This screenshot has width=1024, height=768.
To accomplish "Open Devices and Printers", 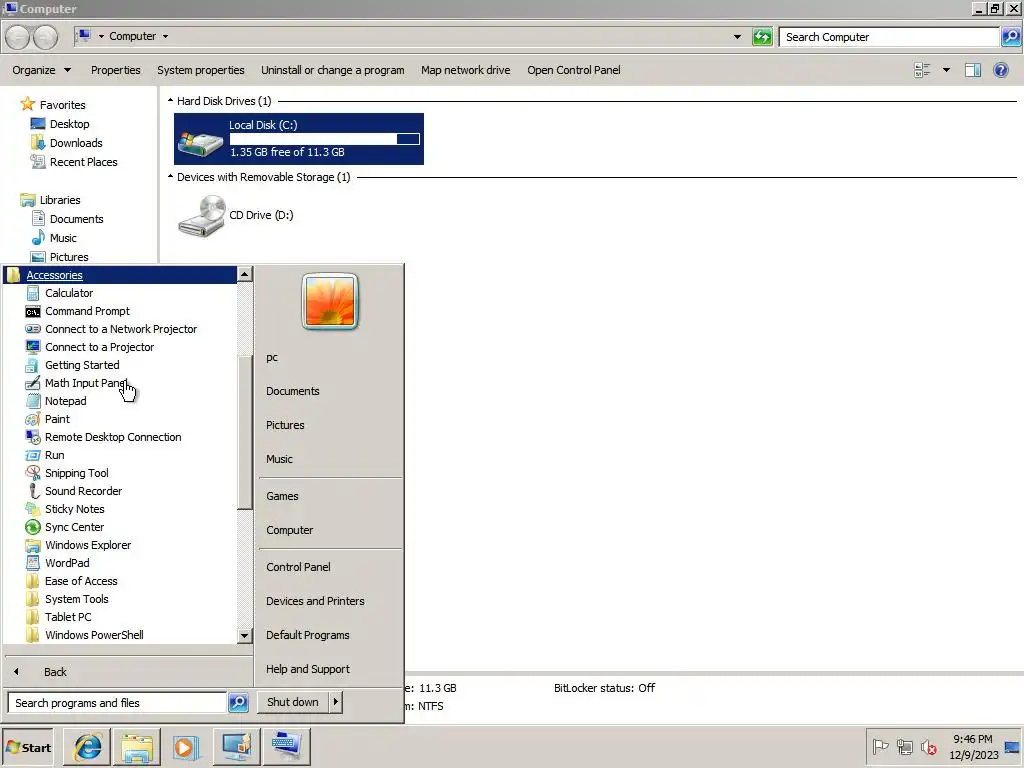I will (x=315, y=601).
